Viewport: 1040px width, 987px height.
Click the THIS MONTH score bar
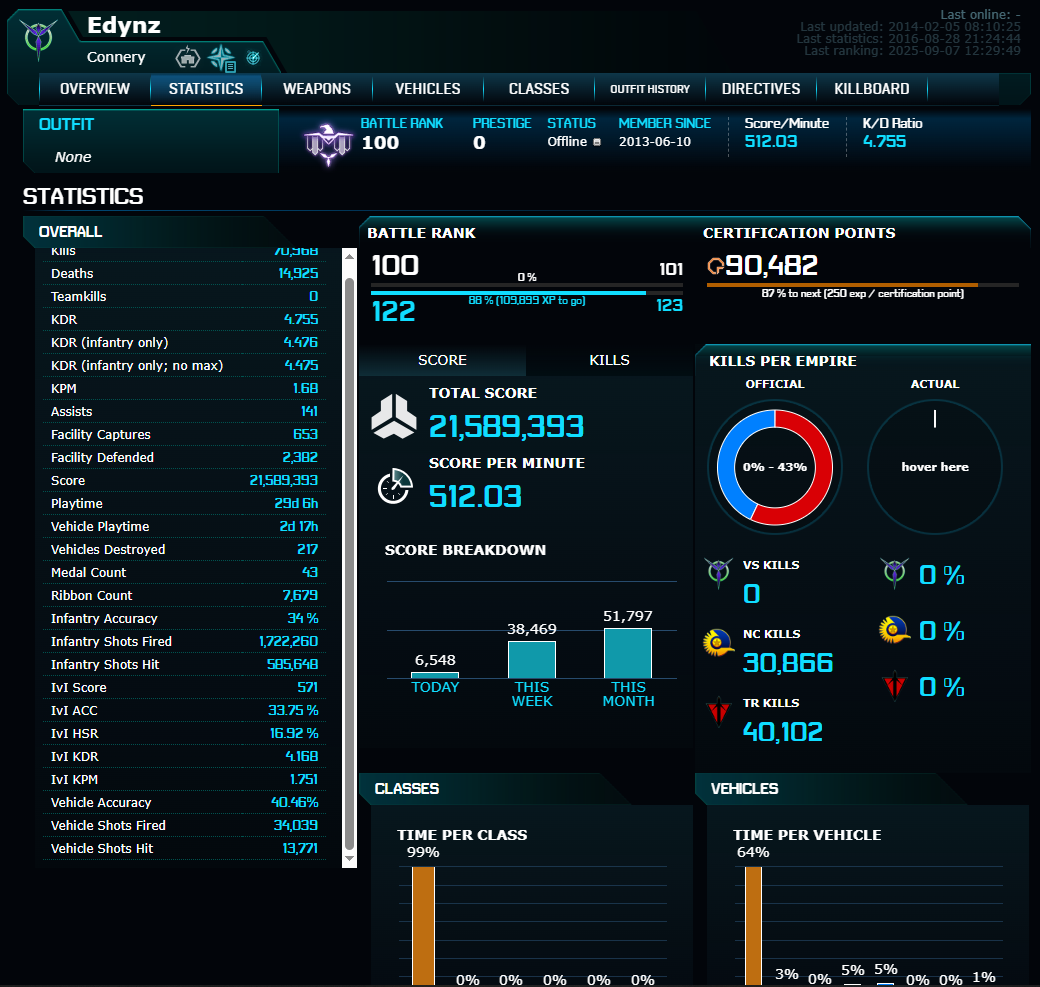coord(628,653)
